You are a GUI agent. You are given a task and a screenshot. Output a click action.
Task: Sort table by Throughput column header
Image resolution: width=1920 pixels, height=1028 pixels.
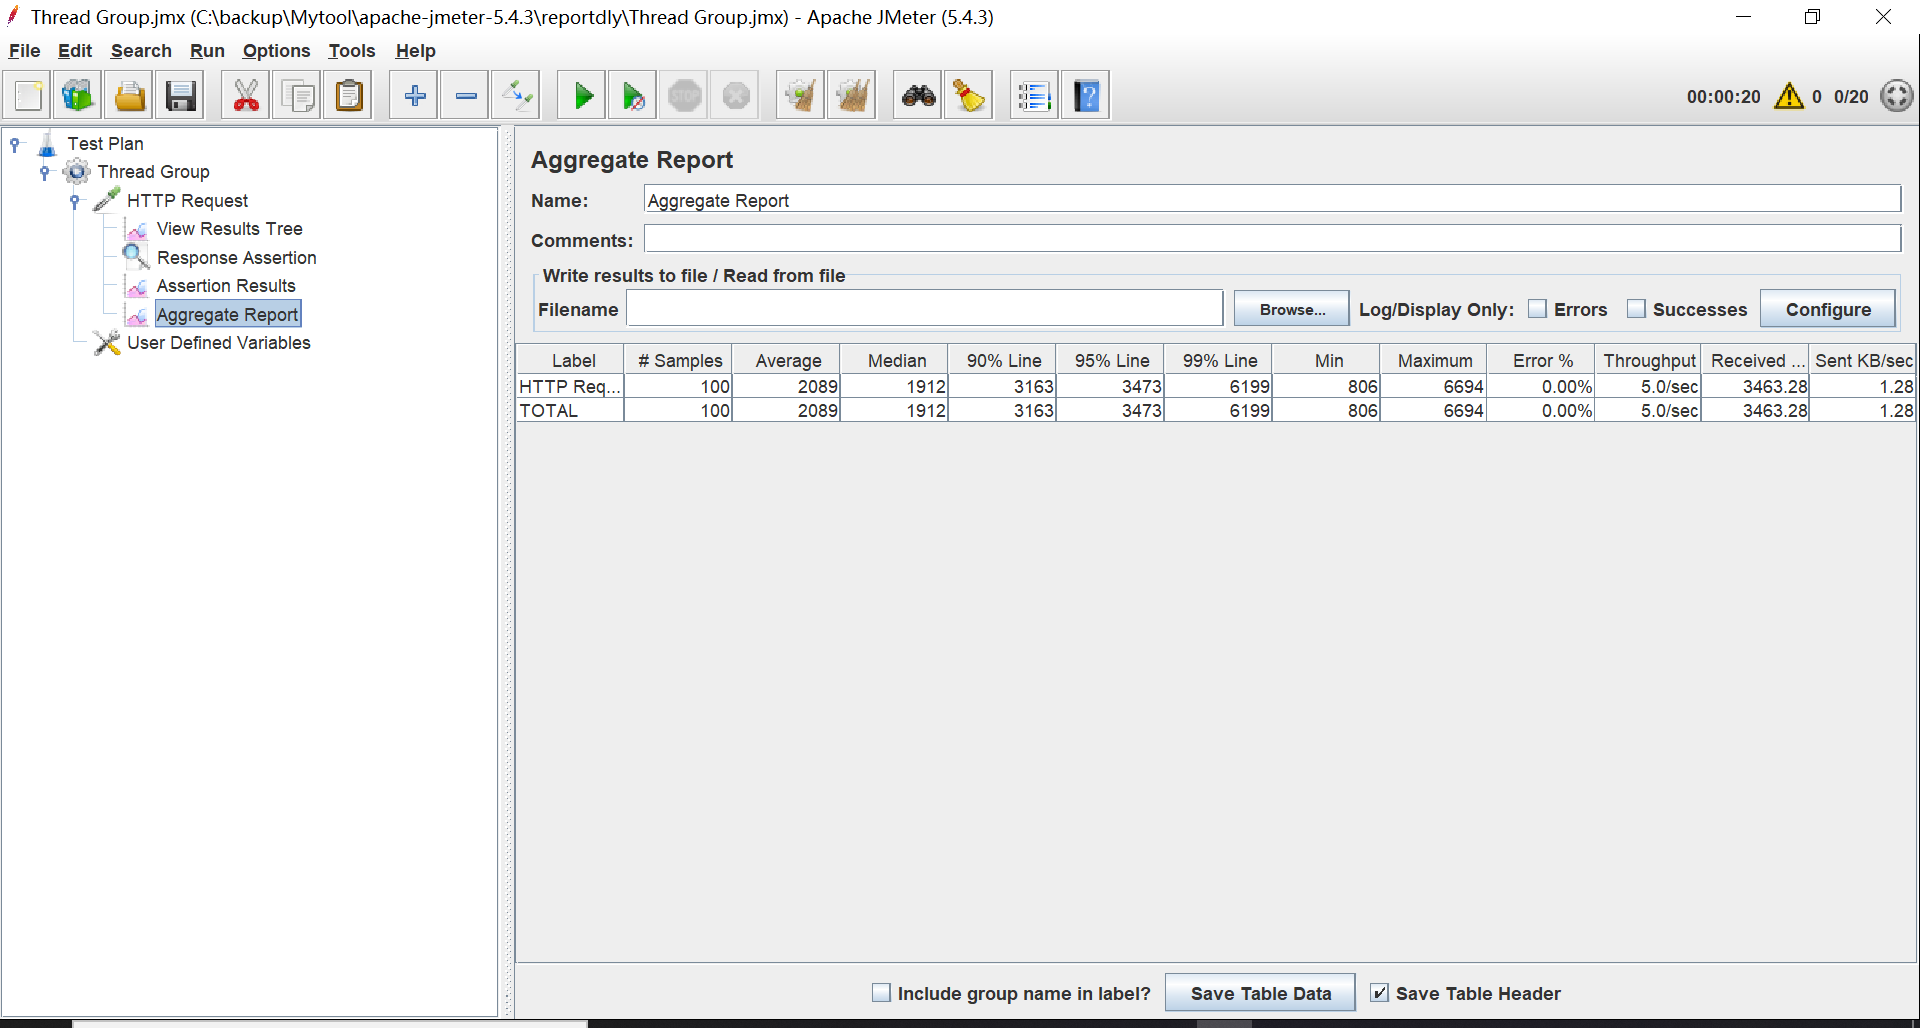1649,361
